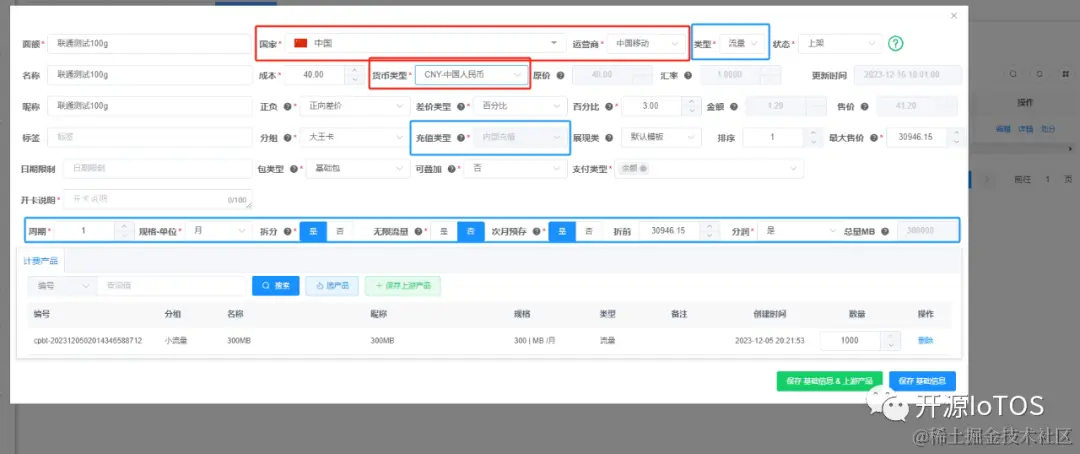Click the blue 保存 基础信息 button
Viewport: 1080px width, 454px height.
tap(922, 381)
